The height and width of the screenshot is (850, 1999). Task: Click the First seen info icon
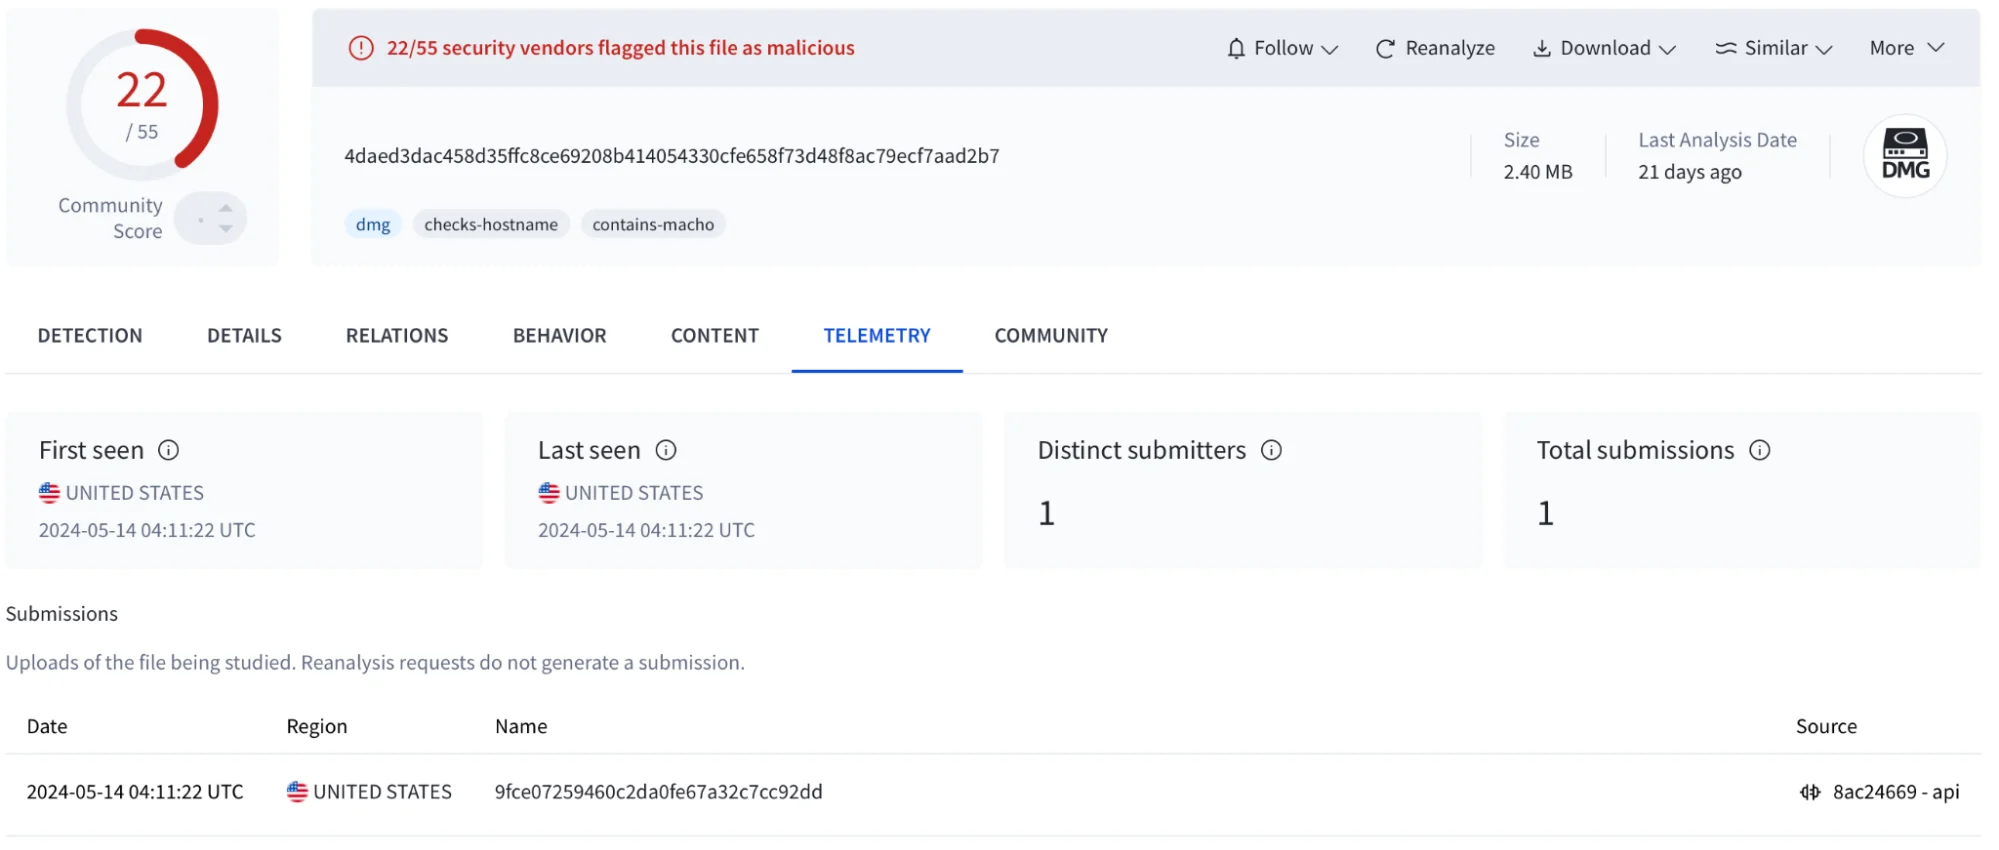[169, 450]
